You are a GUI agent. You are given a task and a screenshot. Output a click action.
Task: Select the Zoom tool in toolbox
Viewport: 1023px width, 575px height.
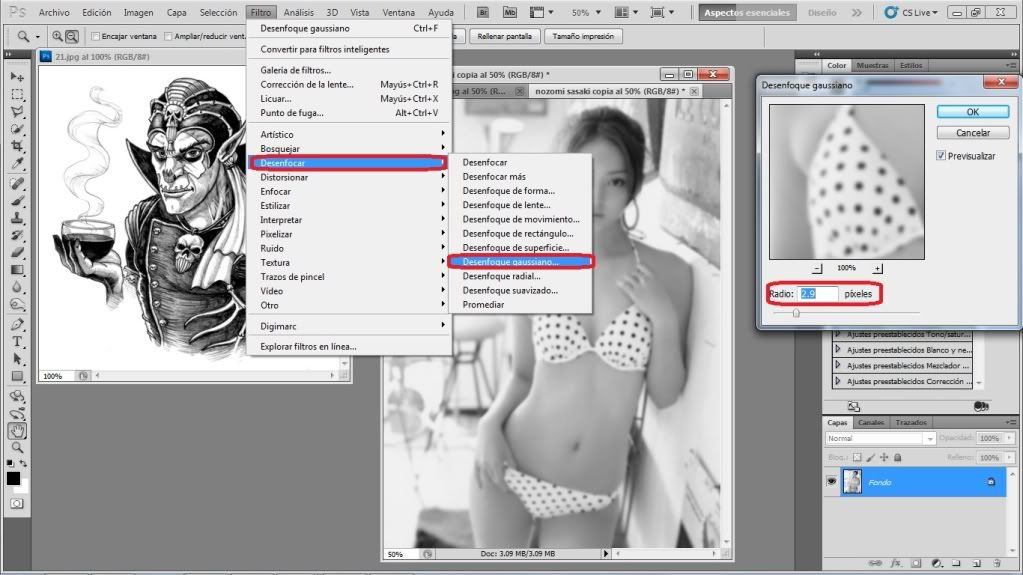(17, 448)
